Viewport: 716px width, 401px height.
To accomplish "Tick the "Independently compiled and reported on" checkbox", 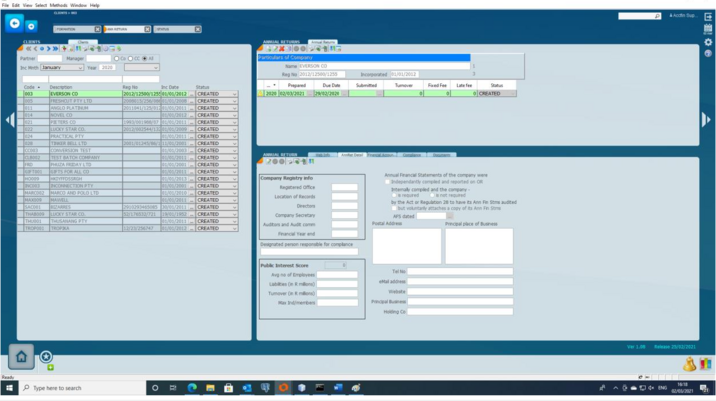I will 389,182.
